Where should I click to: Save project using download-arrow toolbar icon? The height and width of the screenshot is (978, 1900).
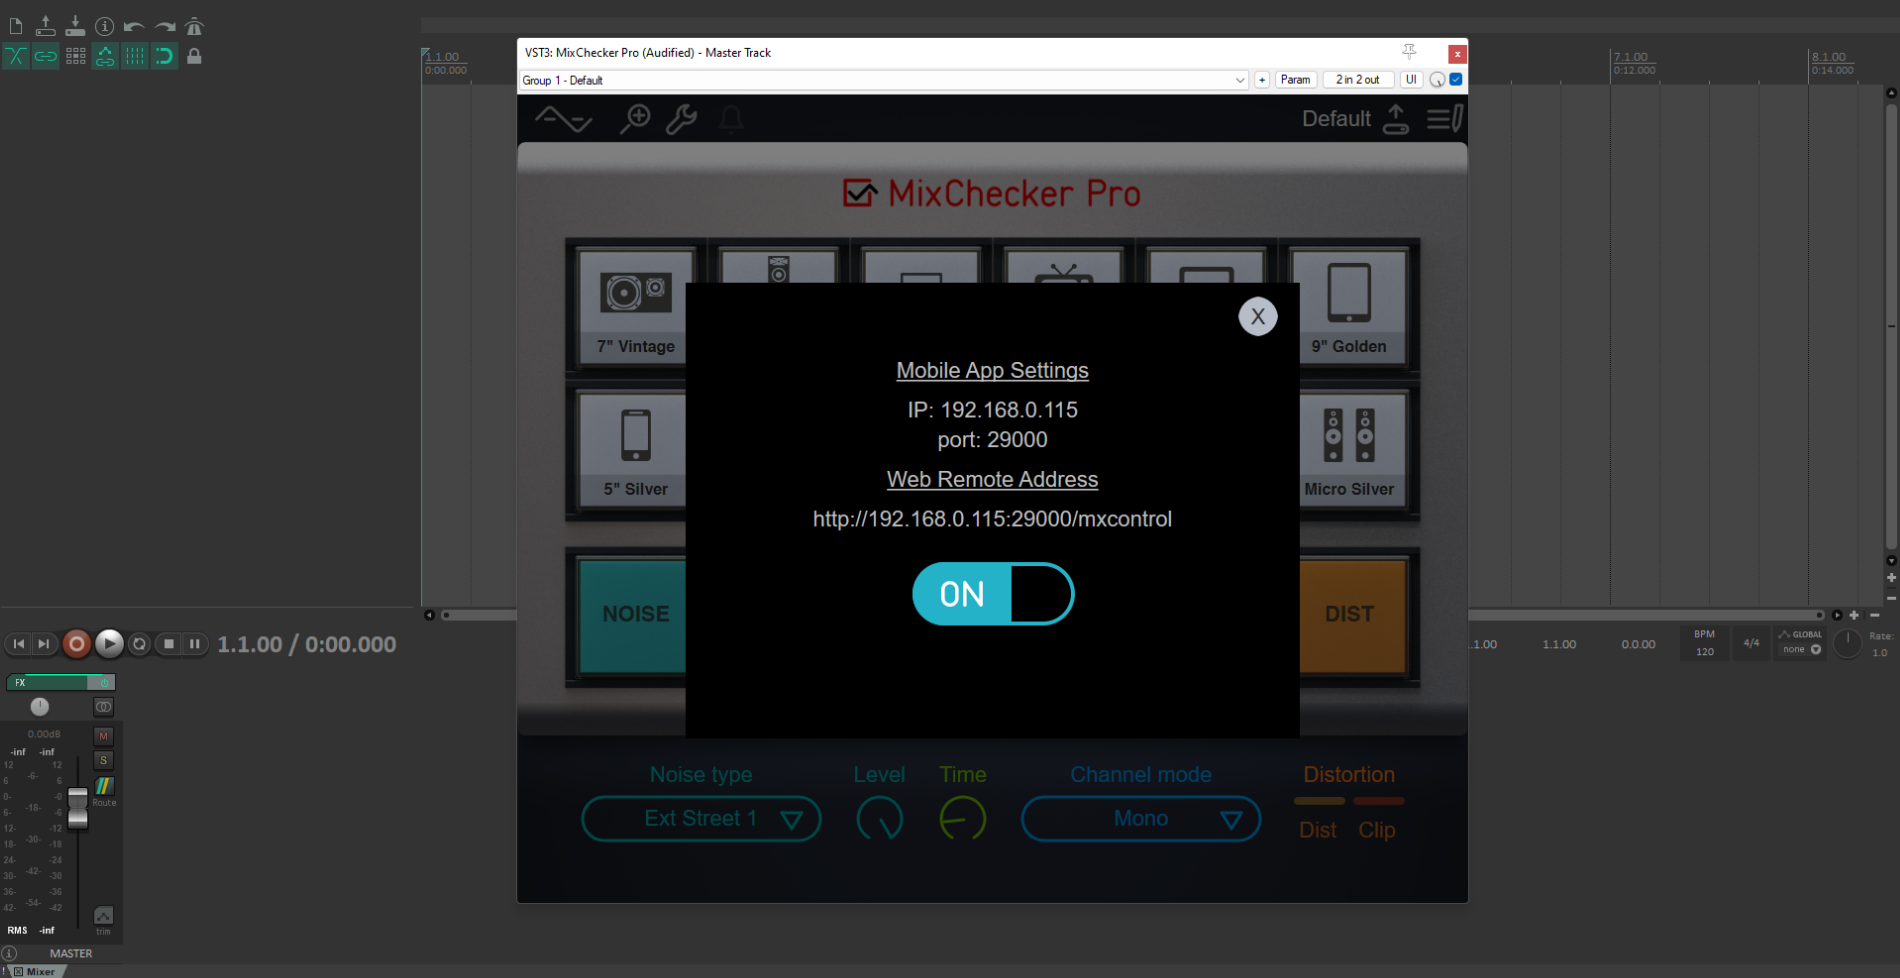(x=75, y=27)
